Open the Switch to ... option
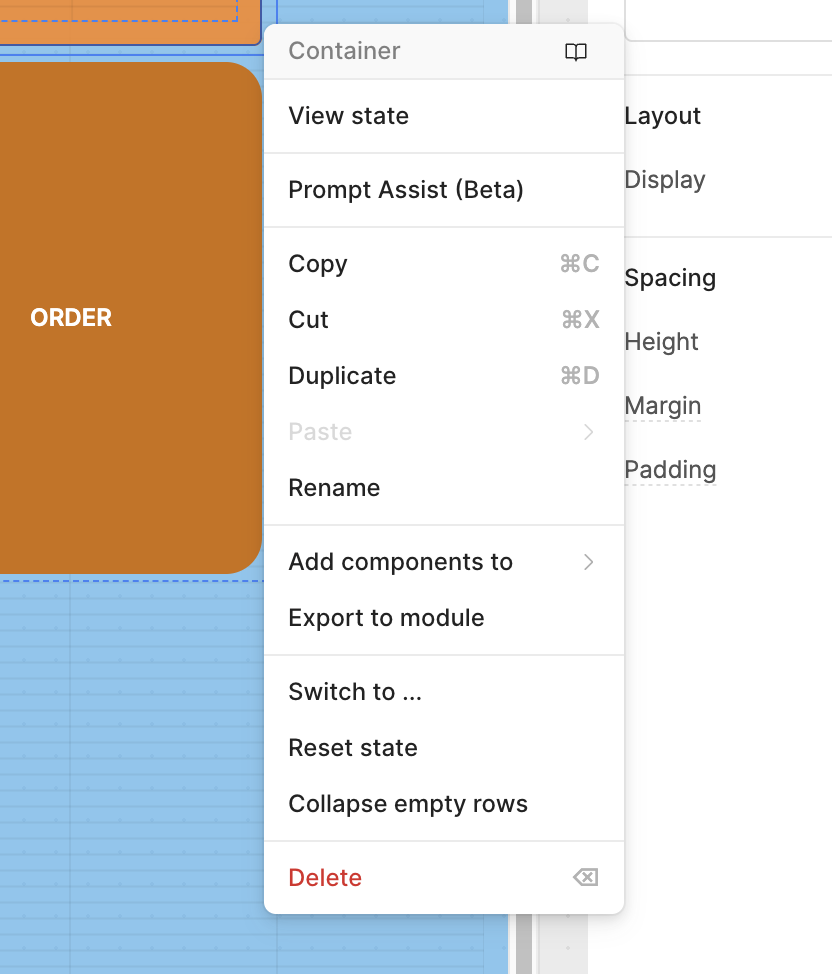Image resolution: width=832 pixels, height=974 pixels. (x=355, y=692)
